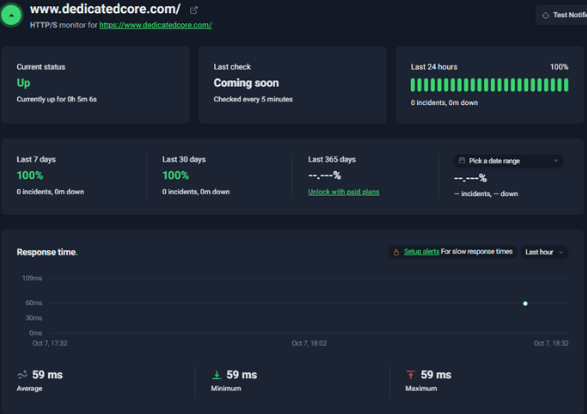The image size is (587, 414).
Task: Click the 'Oct 7, 18:02' axis label
Action: pos(309,344)
